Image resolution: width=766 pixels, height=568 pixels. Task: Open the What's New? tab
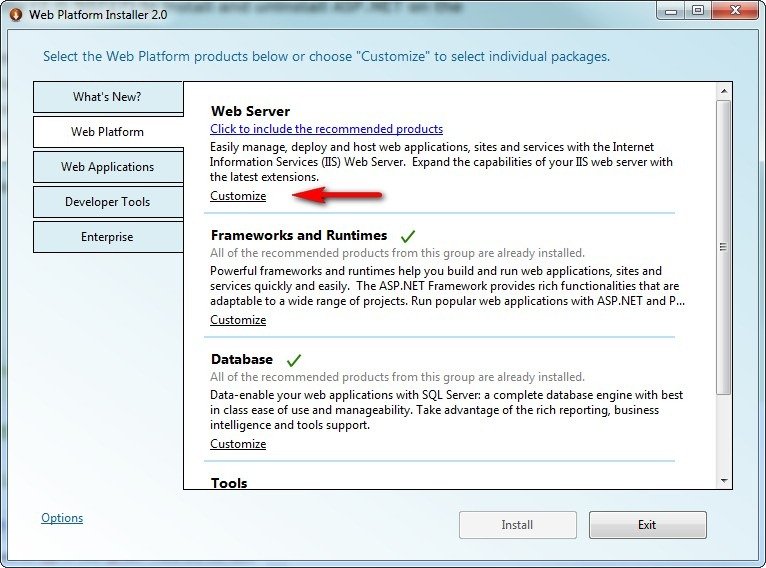point(107,97)
